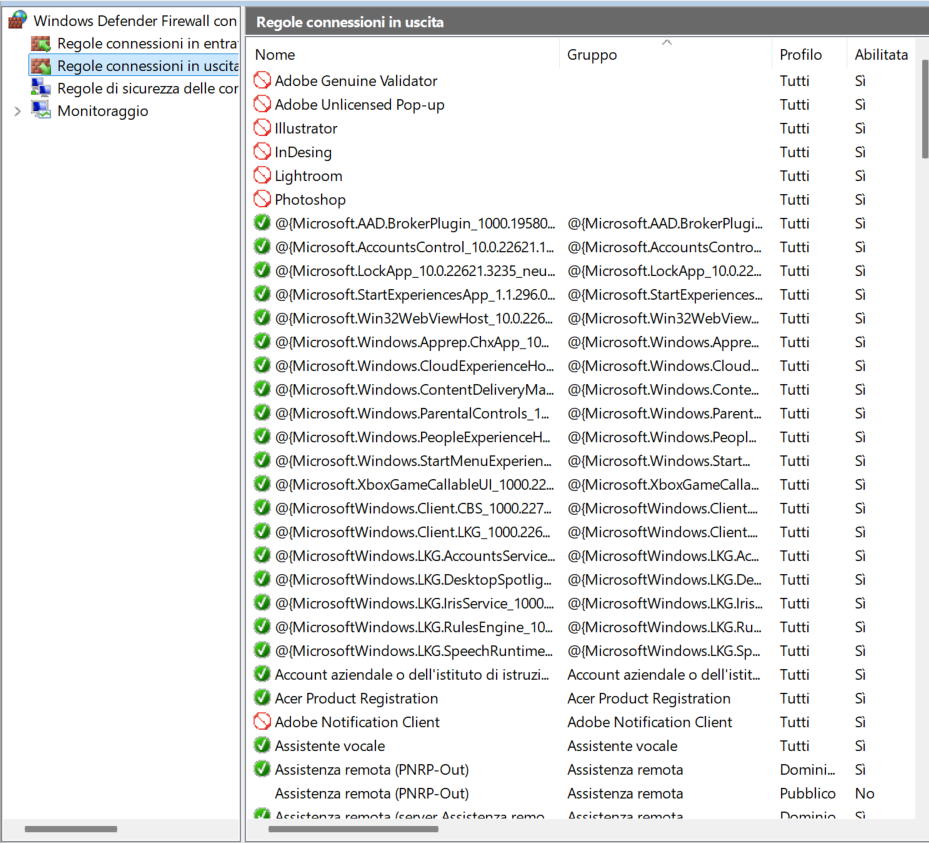Select the MicrosoftWindows.LKG.DesktopSpotlight rule name

pyautogui.click(x=413, y=579)
